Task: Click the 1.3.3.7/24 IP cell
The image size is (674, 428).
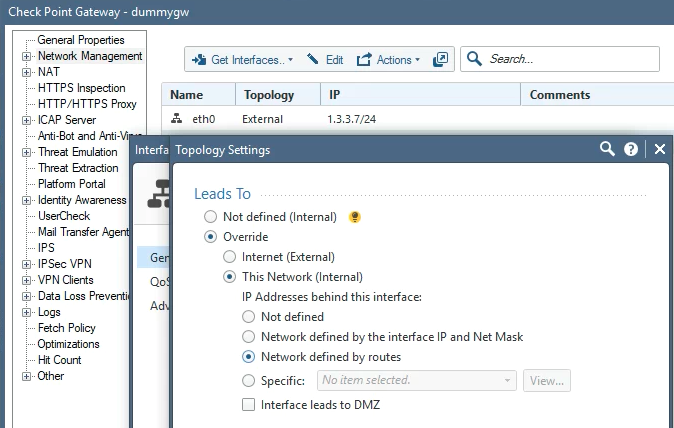Action: click(352, 119)
